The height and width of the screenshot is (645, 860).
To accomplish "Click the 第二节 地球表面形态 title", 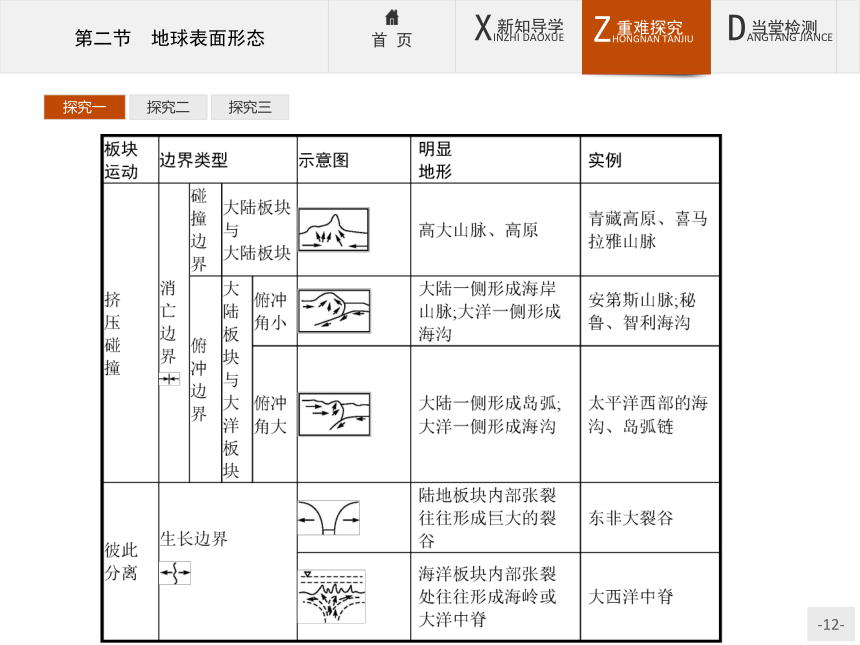I will 169,38.
